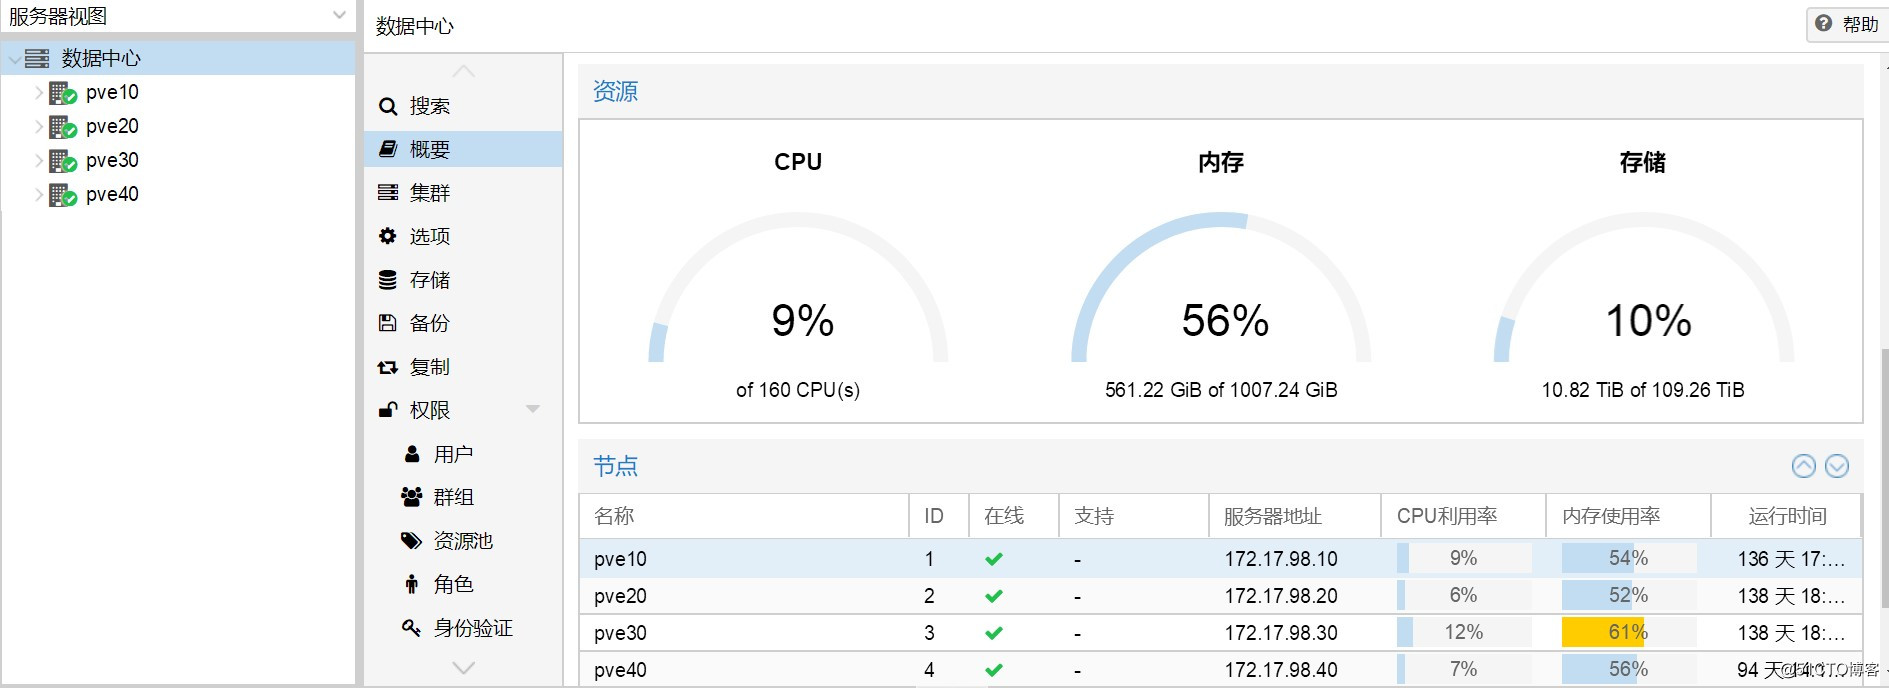
Task: Click the 复制 retweet icon
Action: pos(388,367)
